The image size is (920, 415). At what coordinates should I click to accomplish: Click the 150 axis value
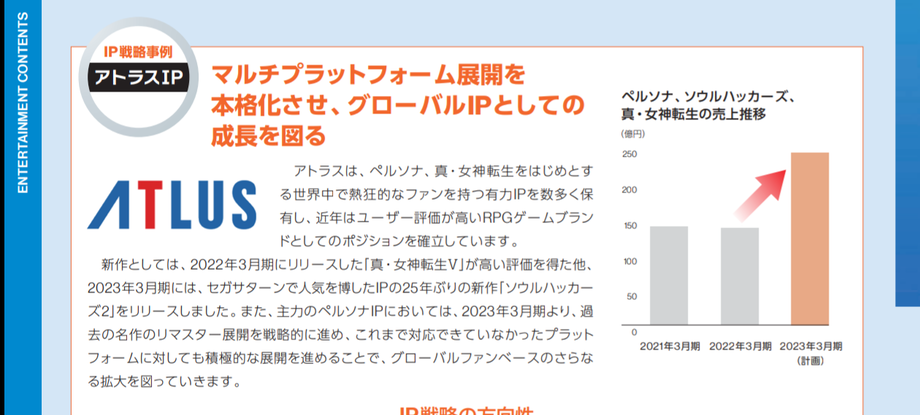[630, 226]
